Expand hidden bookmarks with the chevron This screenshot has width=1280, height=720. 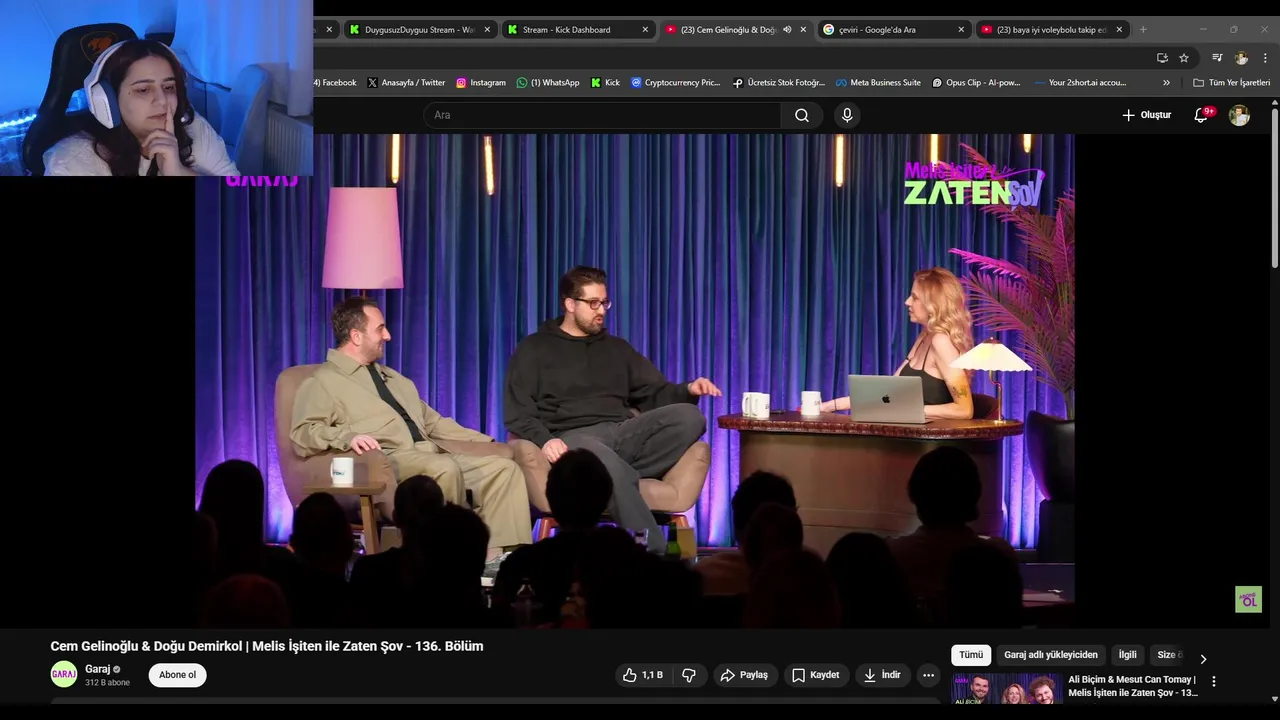tap(1166, 83)
